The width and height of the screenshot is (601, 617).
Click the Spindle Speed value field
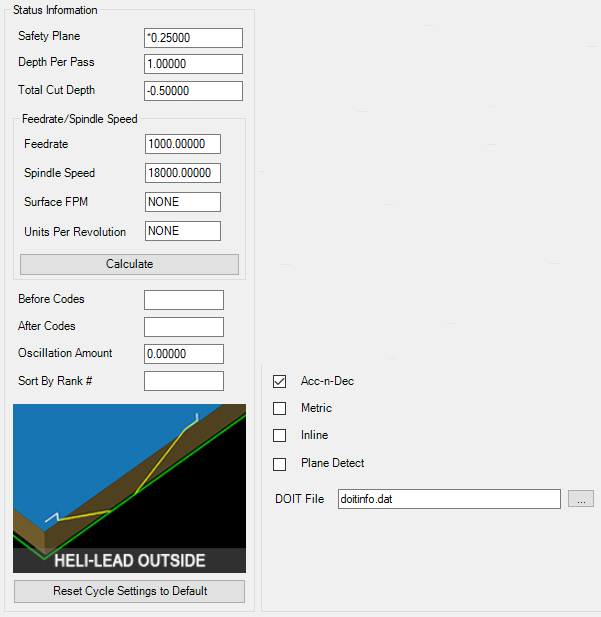183,173
